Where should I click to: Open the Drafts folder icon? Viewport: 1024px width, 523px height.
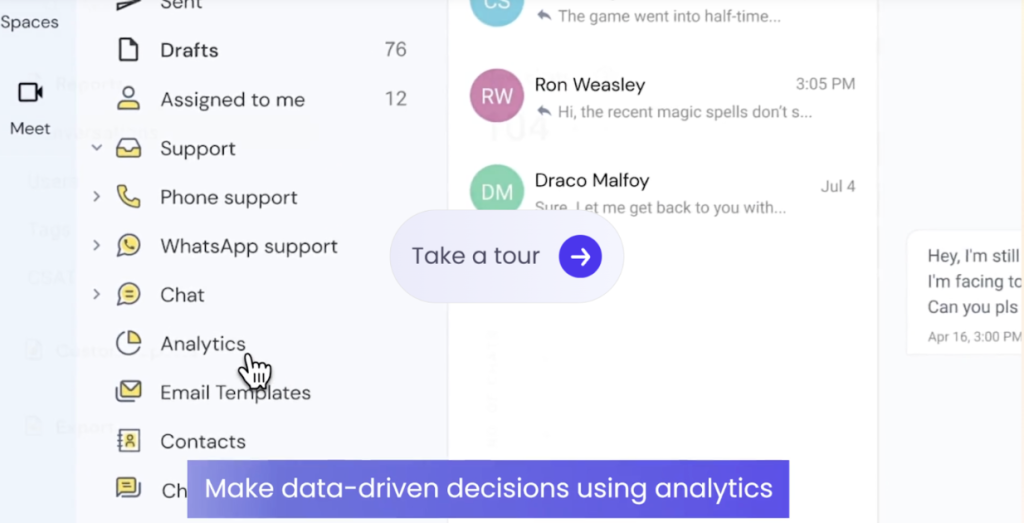point(128,50)
